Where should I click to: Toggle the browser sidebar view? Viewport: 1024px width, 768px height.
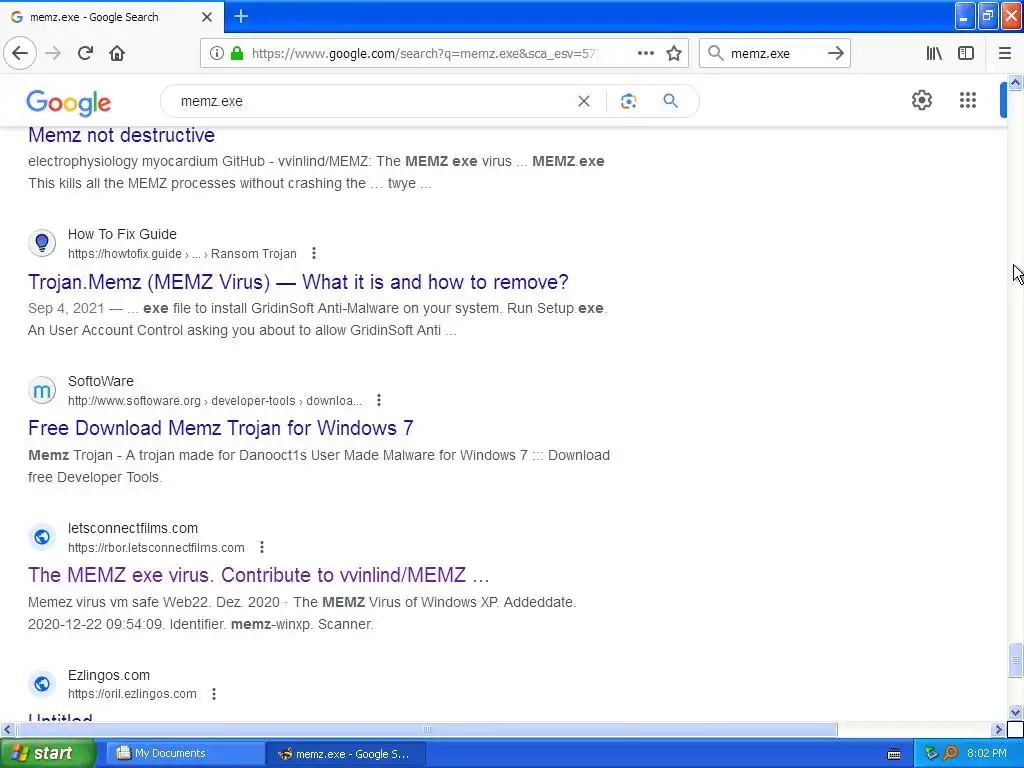(x=966, y=53)
